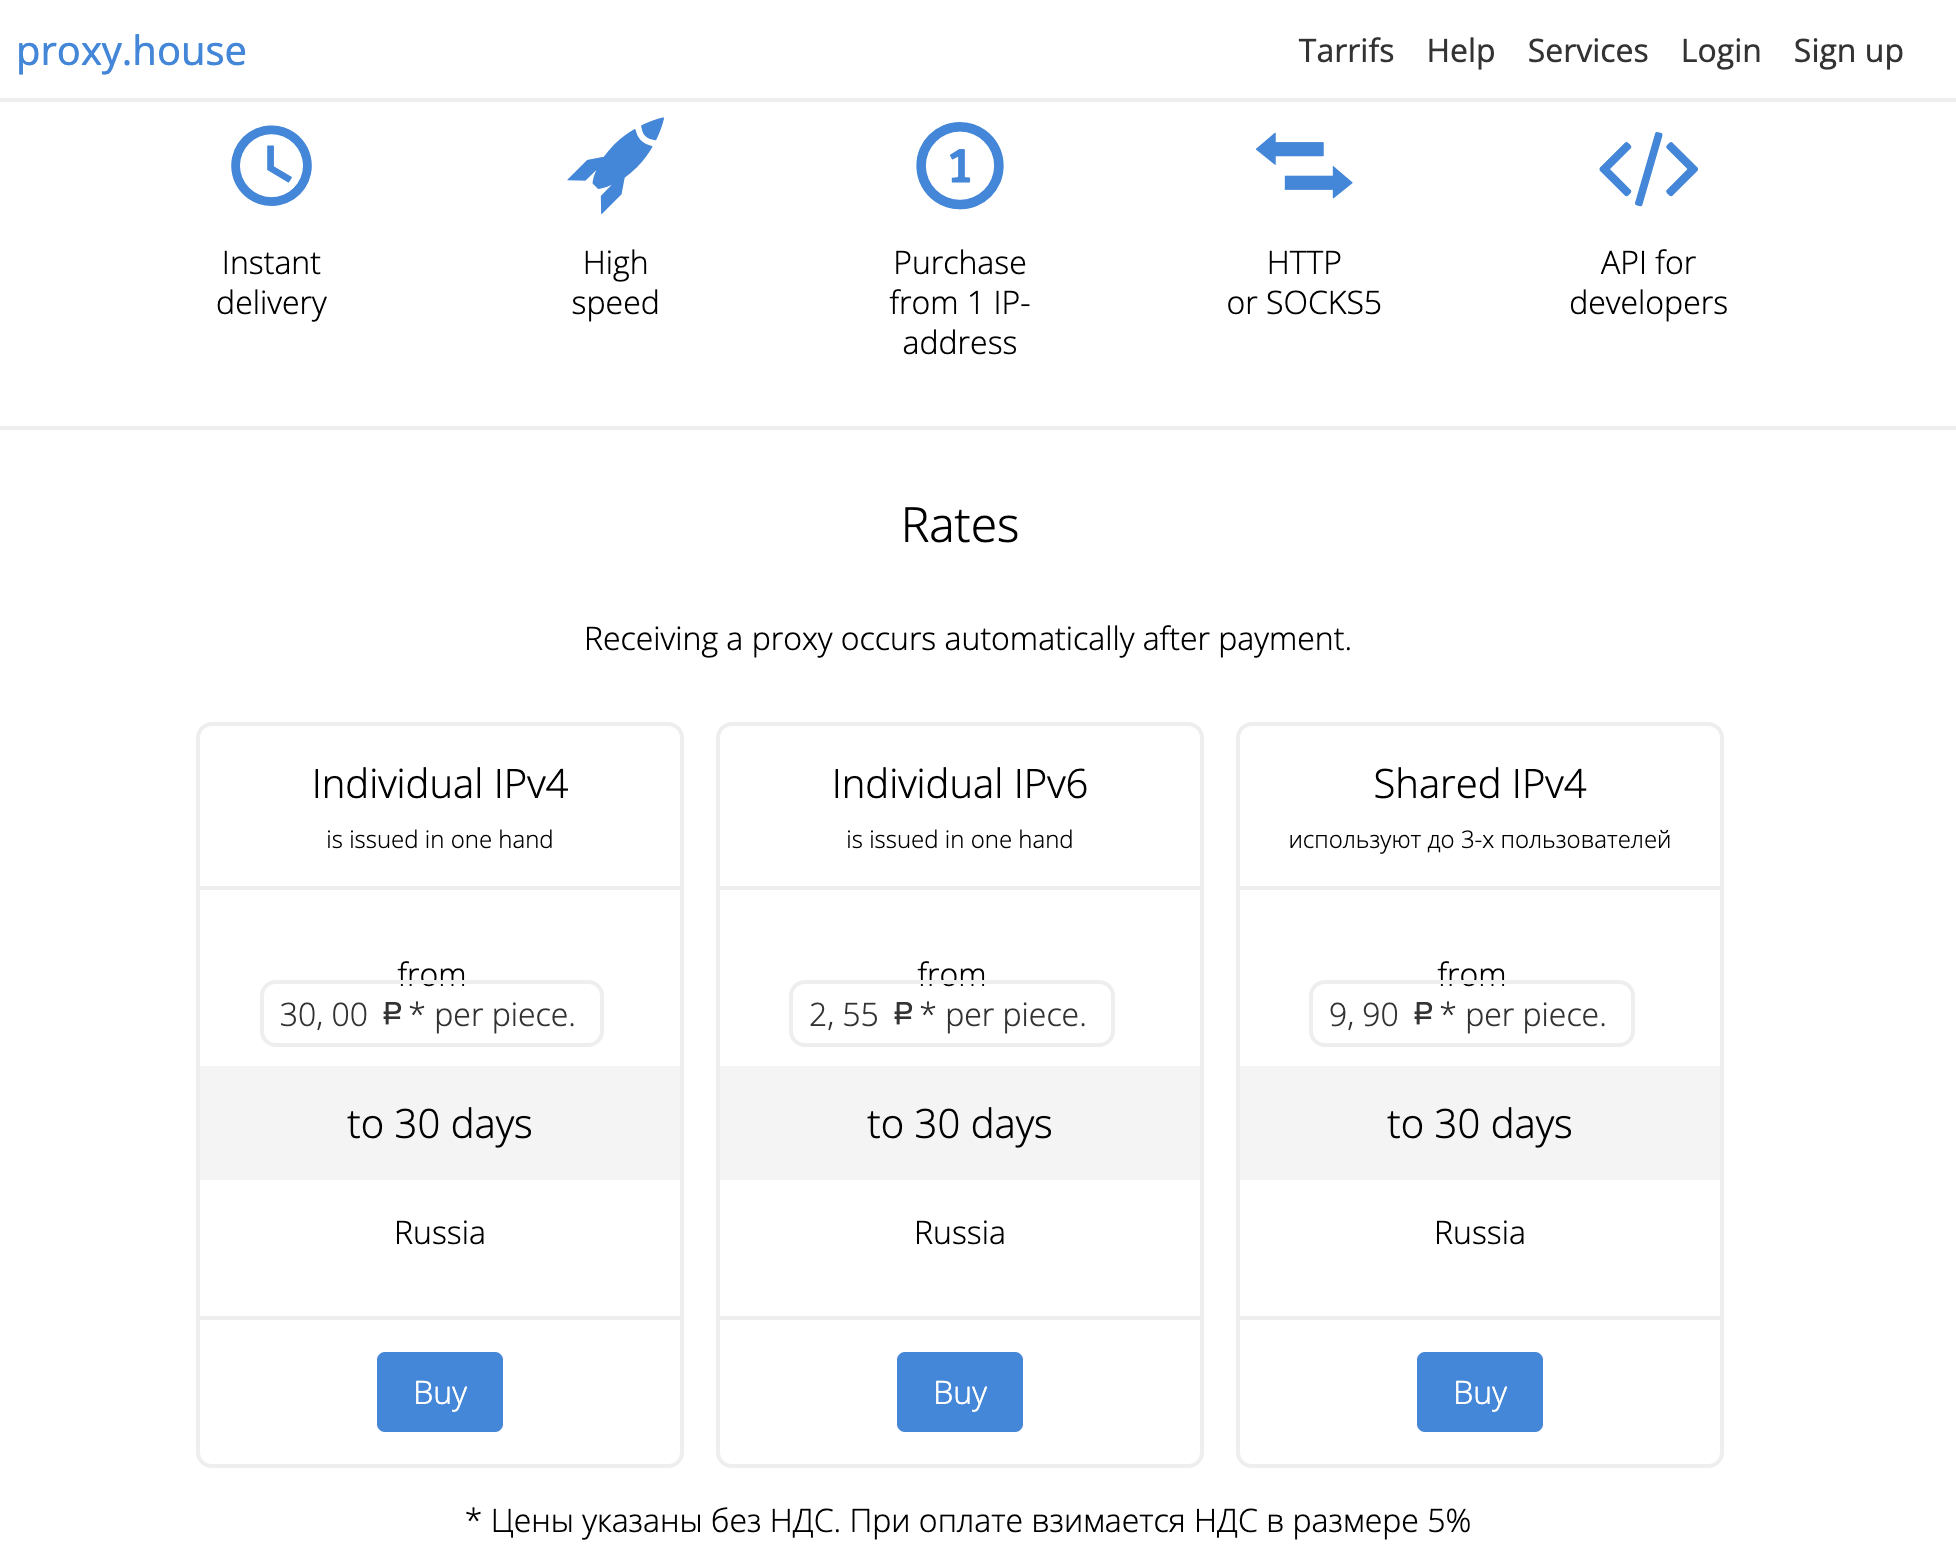Buy the Individual IPv4 proxy

coord(440,1392)
